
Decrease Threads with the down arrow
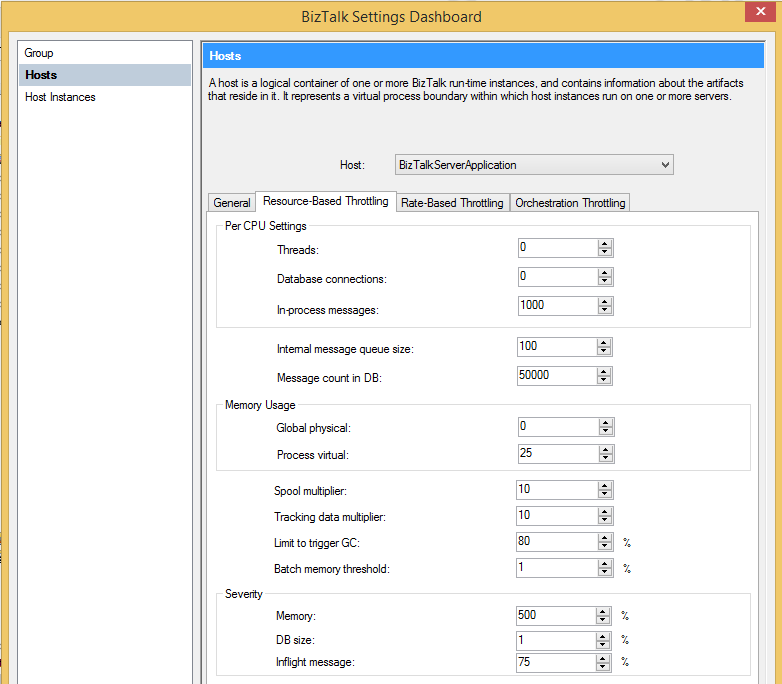coord(605,252)
